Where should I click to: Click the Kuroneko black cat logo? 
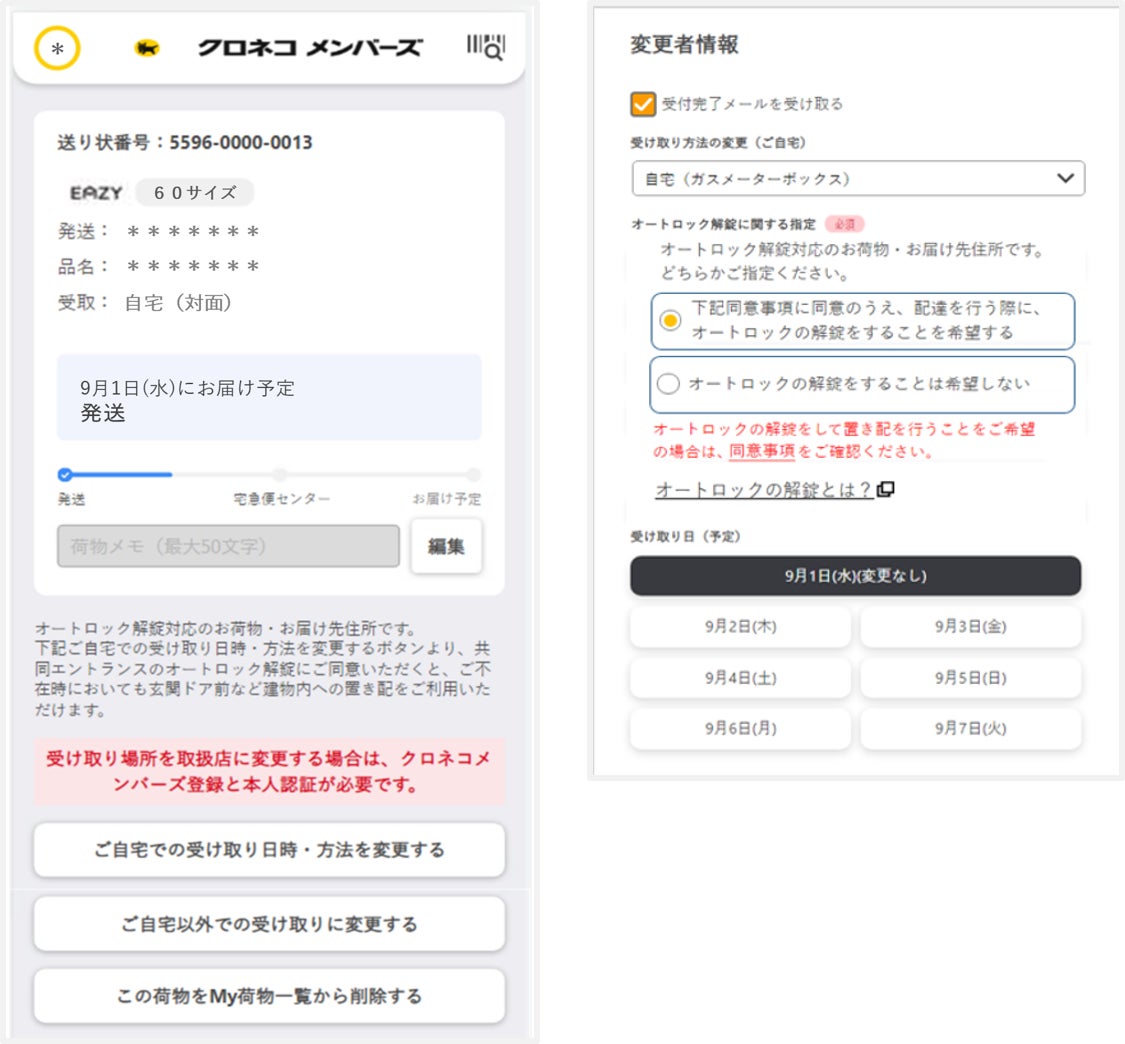click(148, 48)
